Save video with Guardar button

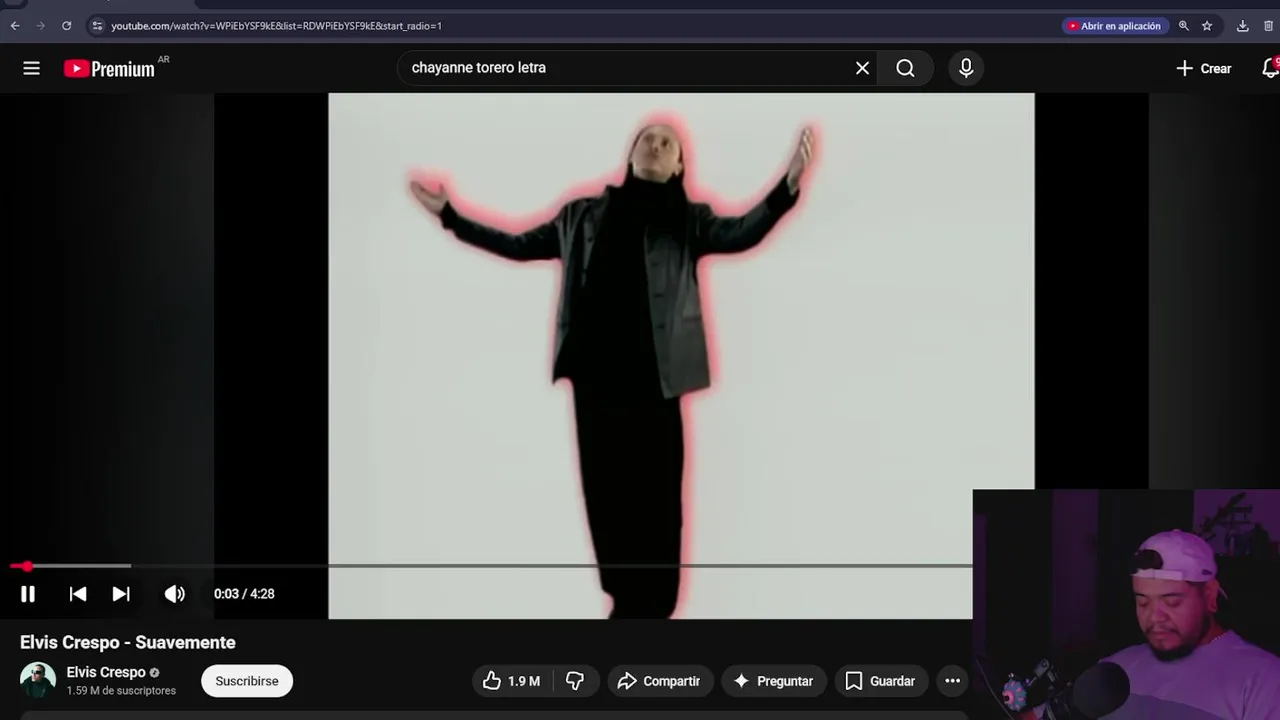pyautogui.click(x=881, y=681)
